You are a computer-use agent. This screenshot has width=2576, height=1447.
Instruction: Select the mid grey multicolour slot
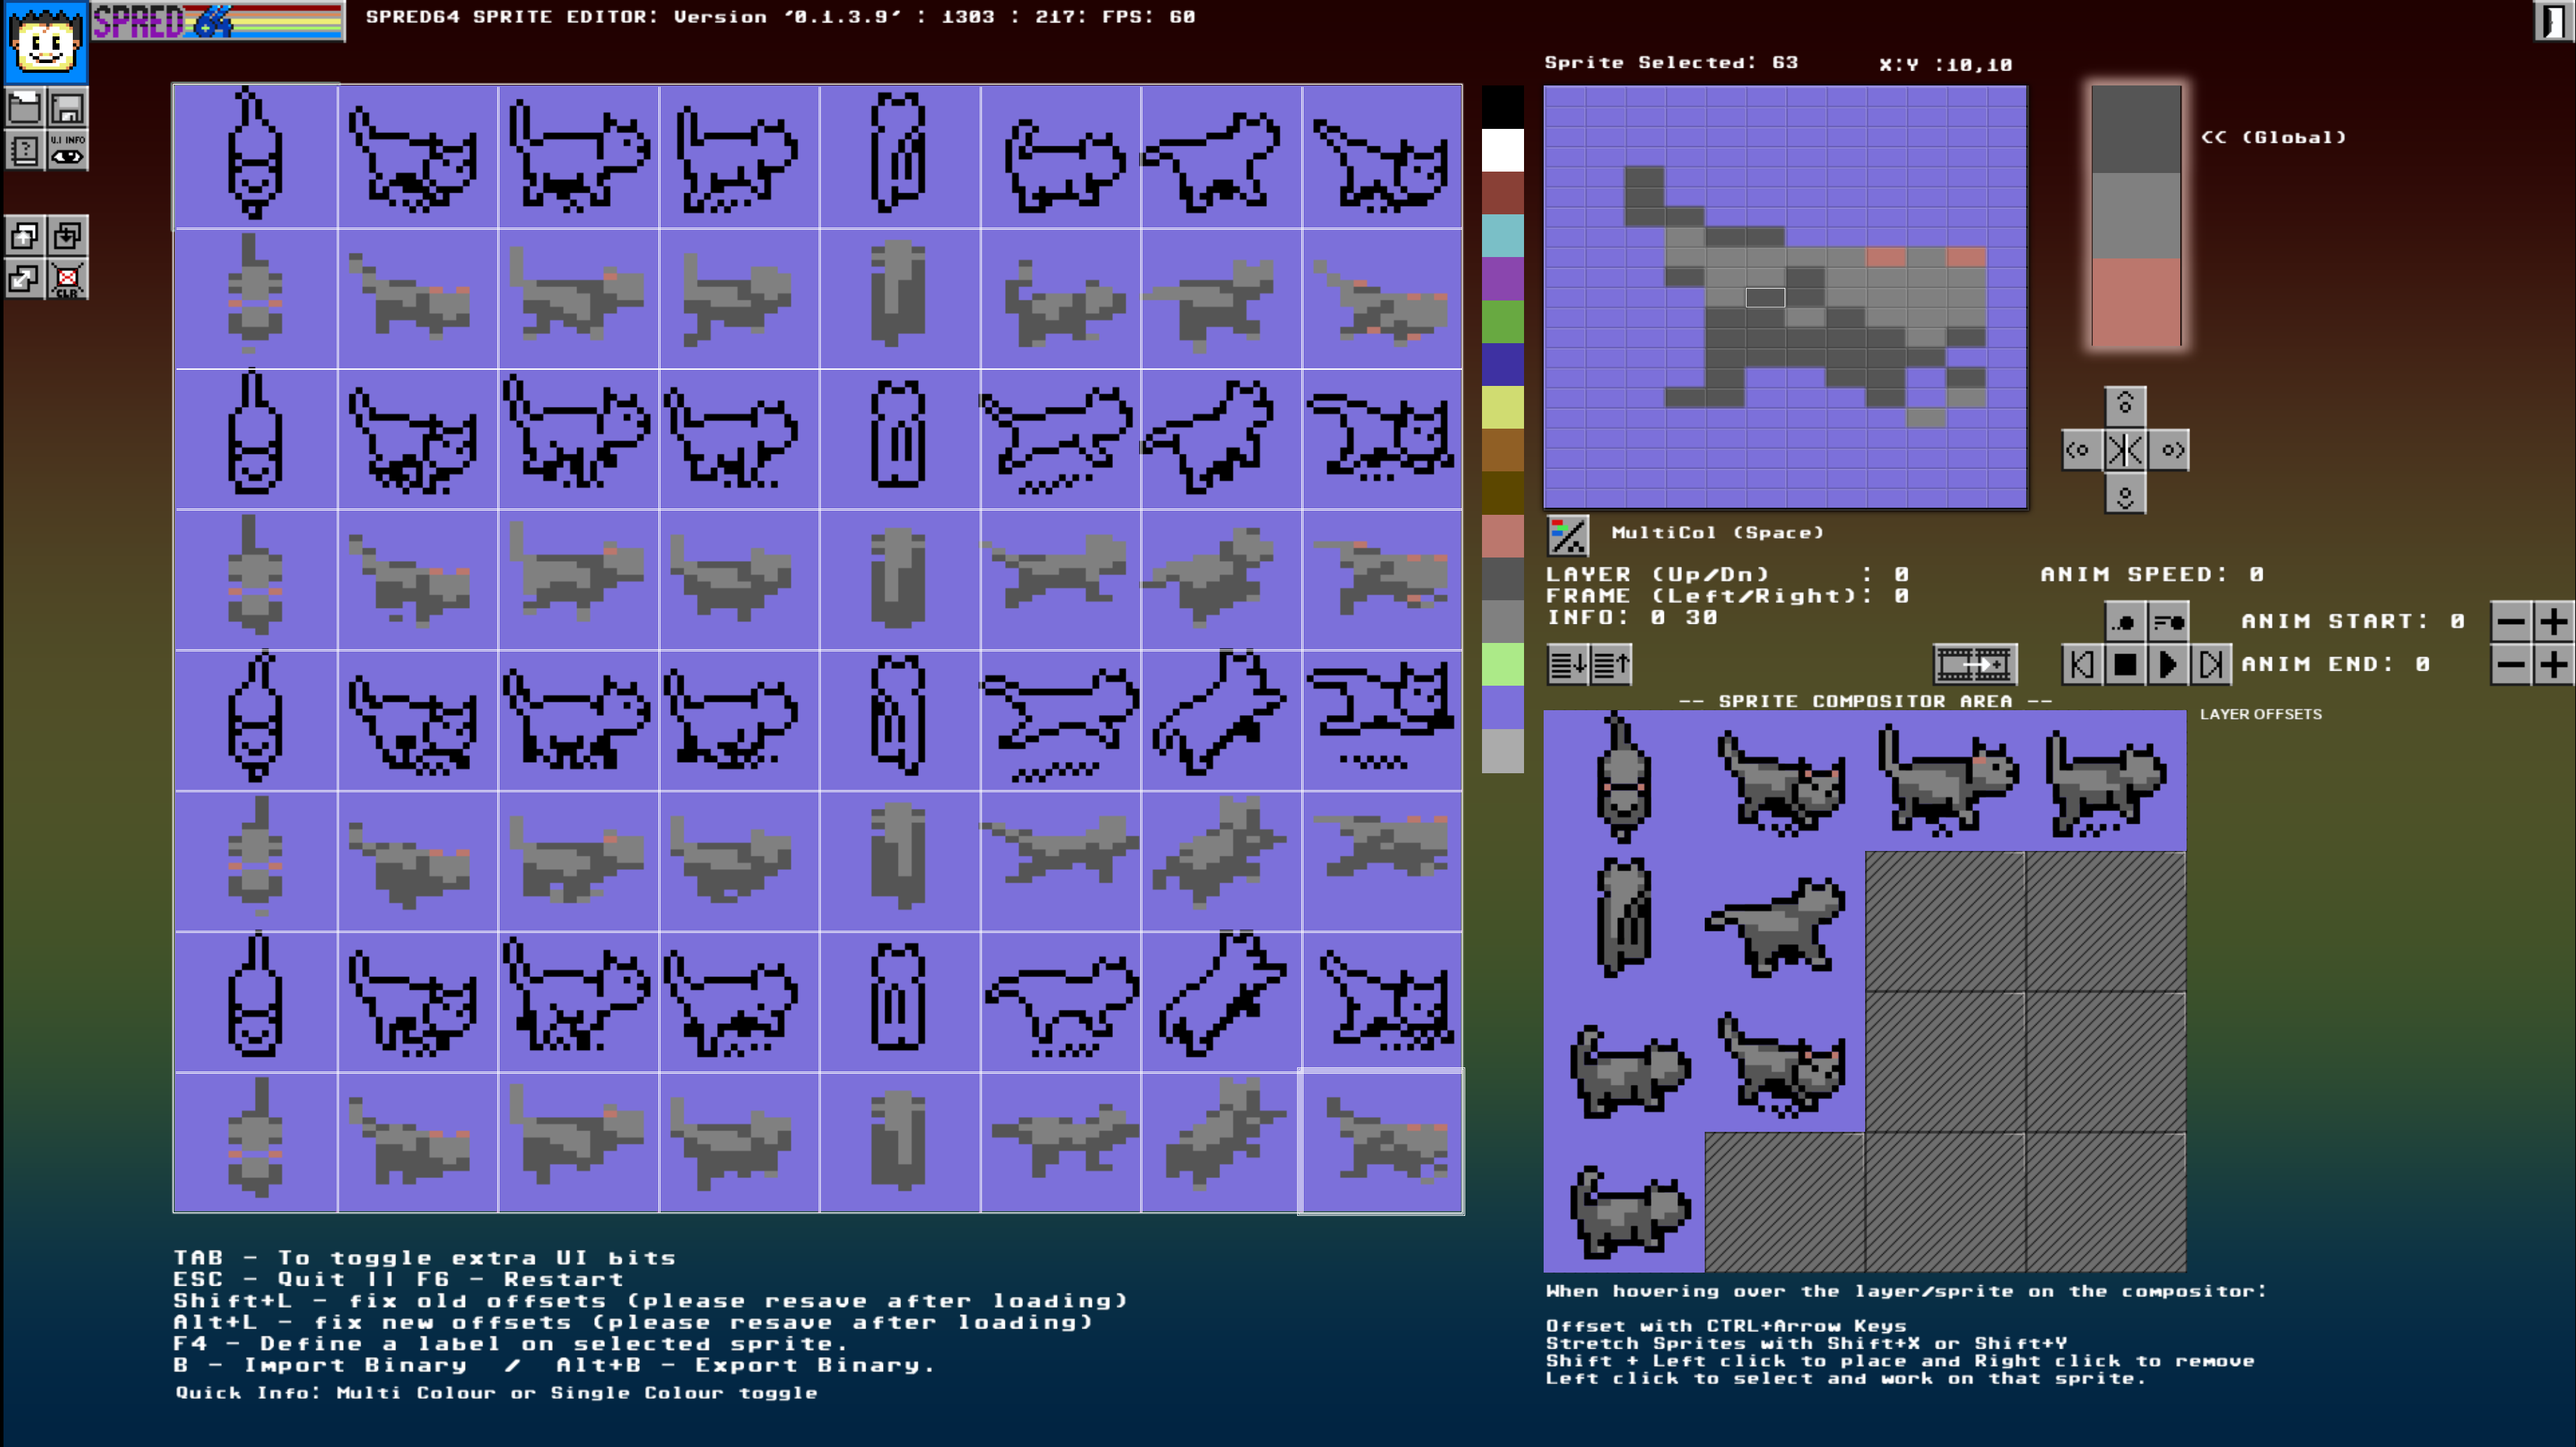coord(2136,215)
